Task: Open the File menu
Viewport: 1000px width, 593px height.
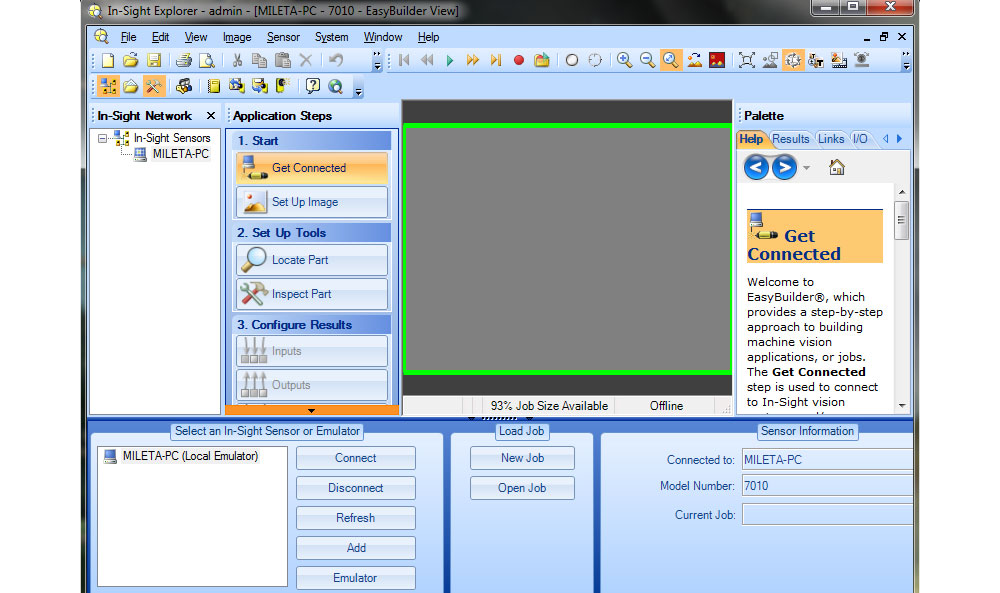Action: pyautogui.click(x=128, y=37)
